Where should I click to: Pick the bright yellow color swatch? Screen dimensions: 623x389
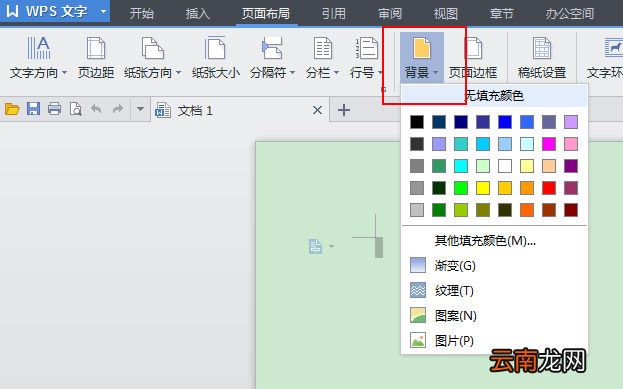click(x=483, y=188)
